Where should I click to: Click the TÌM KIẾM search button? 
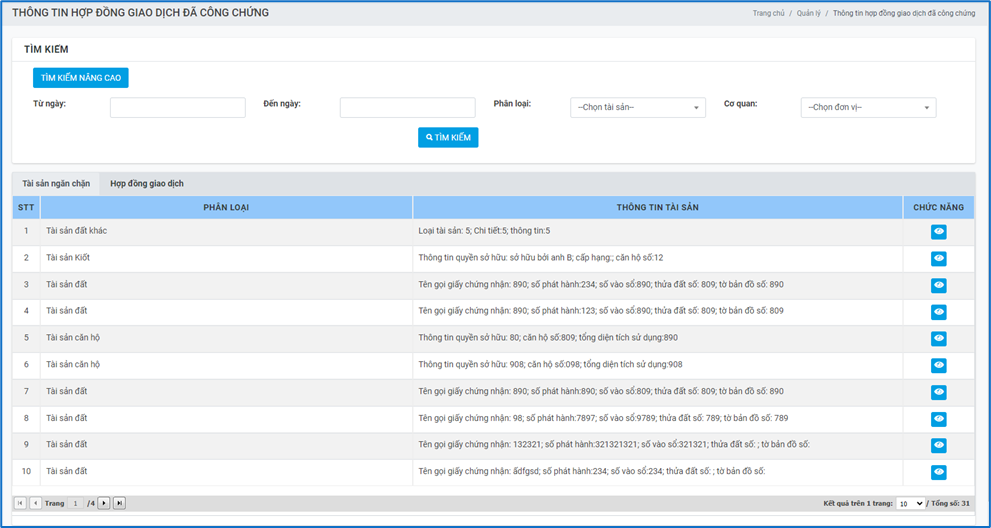point(448,138)
